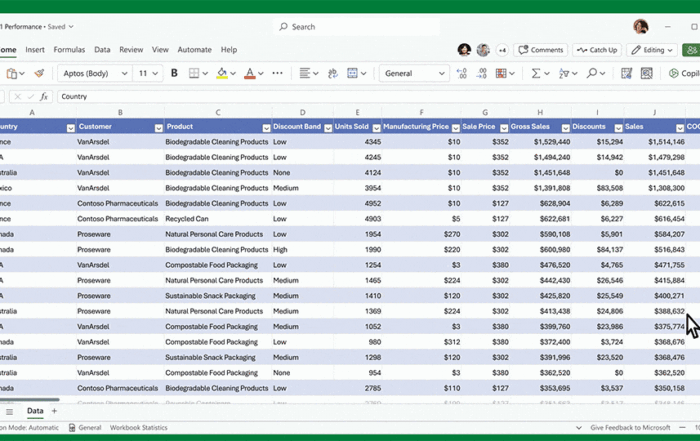Open Units Sold filter arrow
700x441 pixels.
(376, 129)
